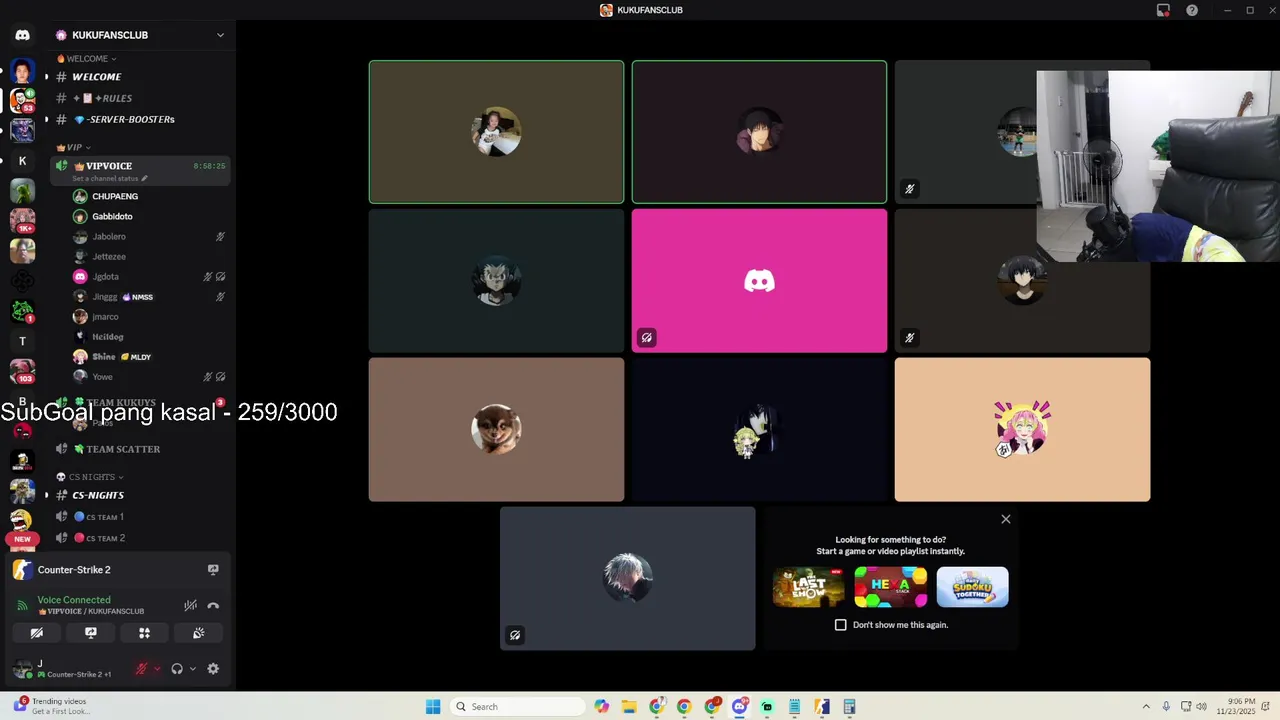Toggle noise suppression in voice panel

tap(190, 605)
